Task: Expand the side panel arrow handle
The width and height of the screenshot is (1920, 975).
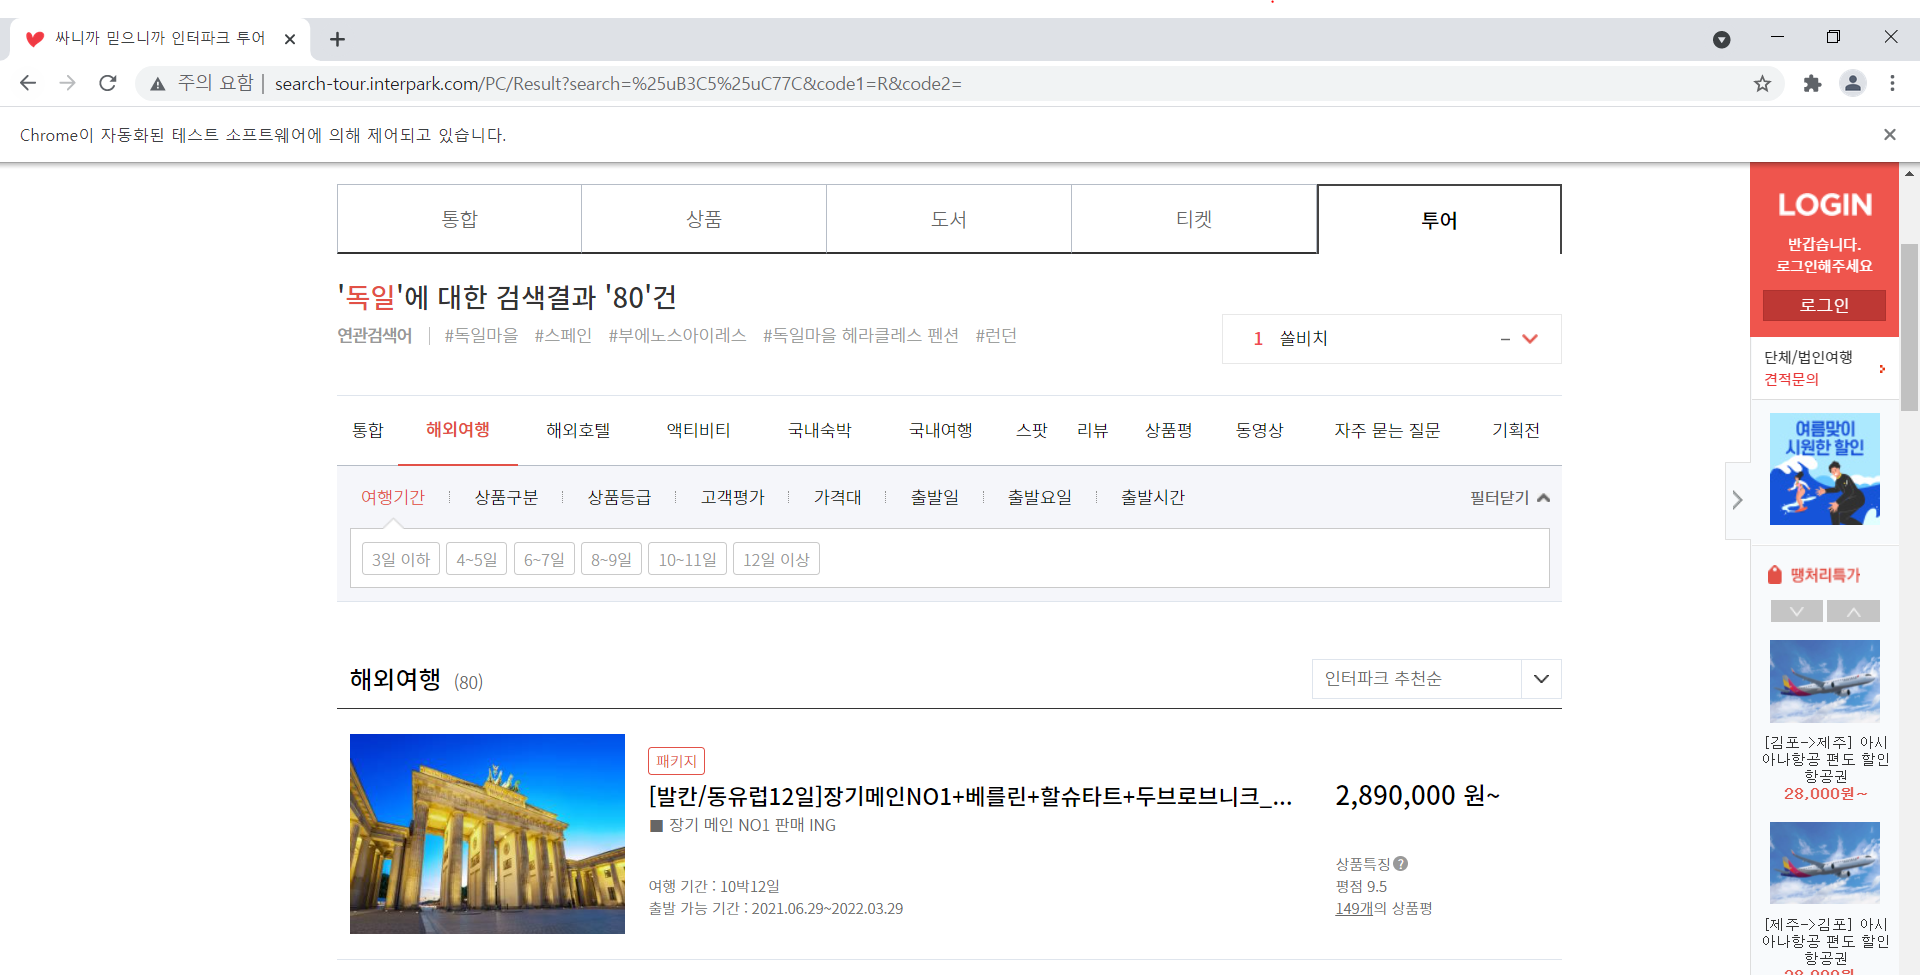Action: [x=1738, y=500]
